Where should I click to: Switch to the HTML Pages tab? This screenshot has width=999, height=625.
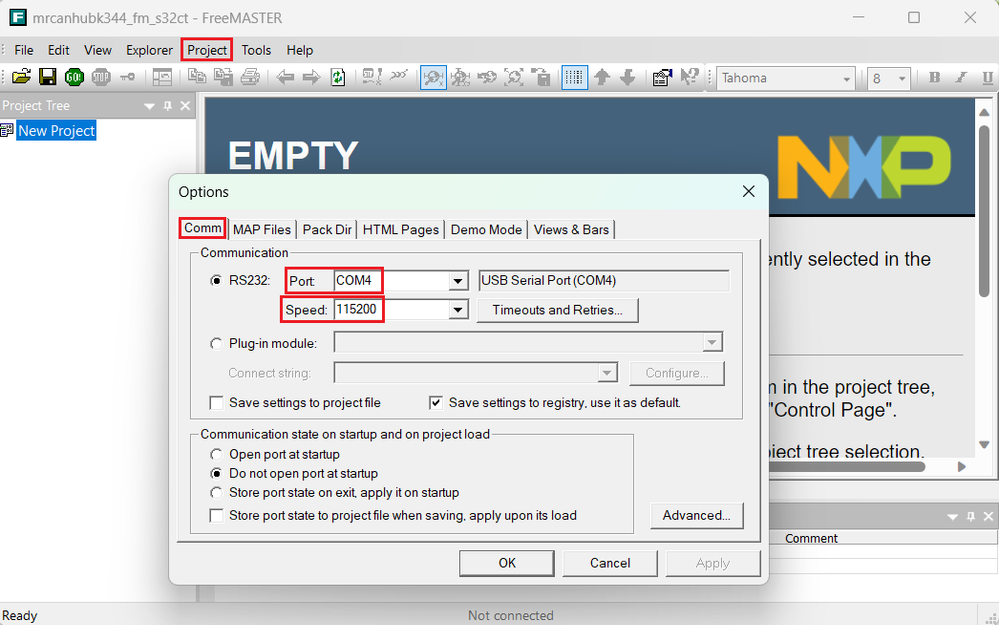[401, 230]
